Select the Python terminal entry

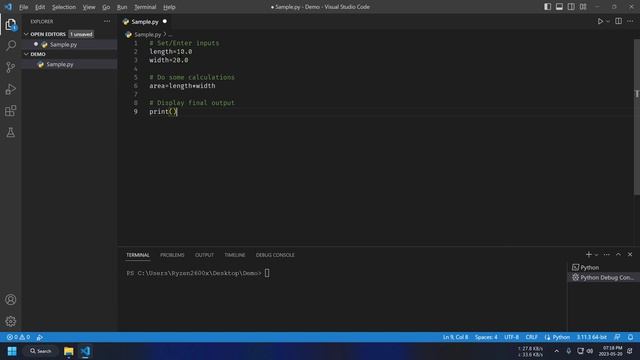[603, 267]
